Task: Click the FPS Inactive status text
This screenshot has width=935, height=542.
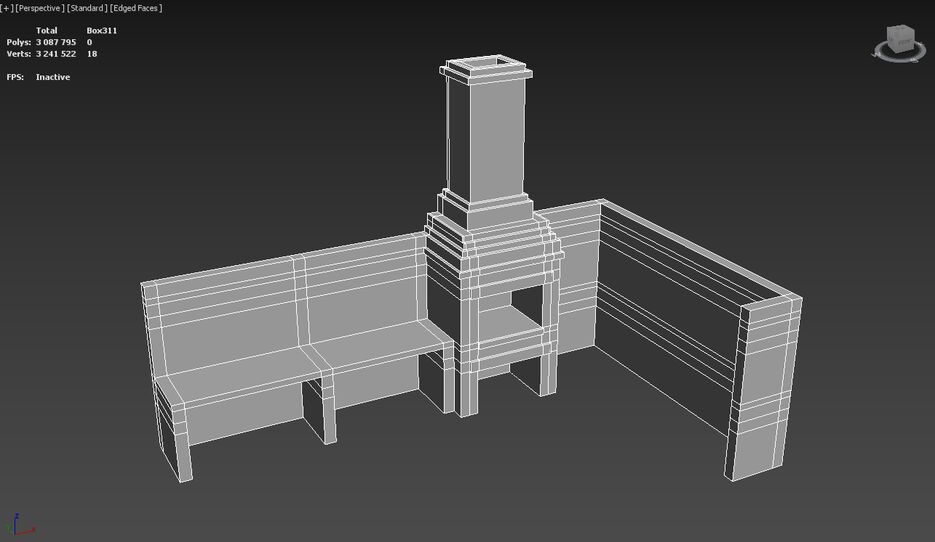Action: click(x=53, y=77)
